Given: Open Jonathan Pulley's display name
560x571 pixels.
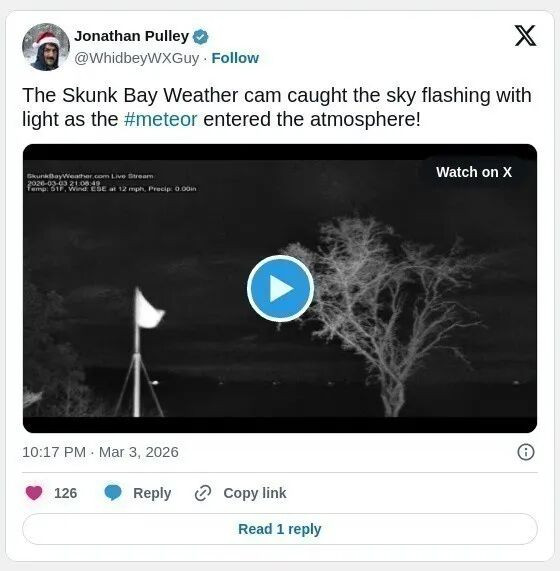Looking at the screenshot, I should (x=131, y=36).
